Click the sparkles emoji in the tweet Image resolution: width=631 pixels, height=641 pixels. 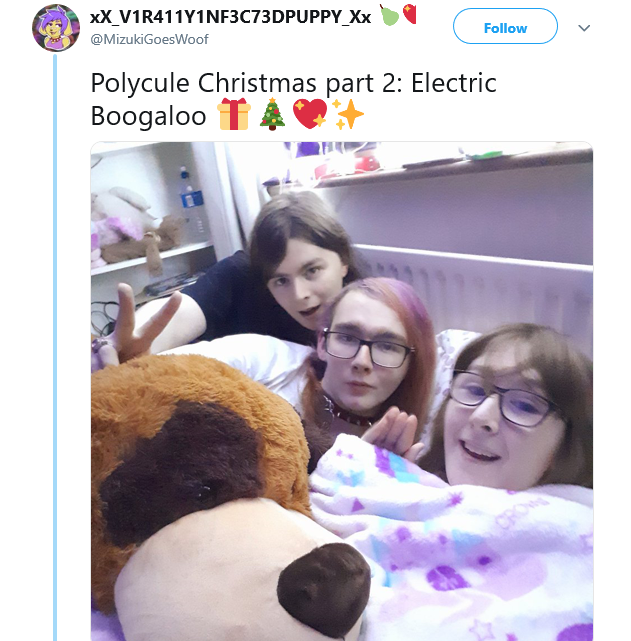point(347,114)
